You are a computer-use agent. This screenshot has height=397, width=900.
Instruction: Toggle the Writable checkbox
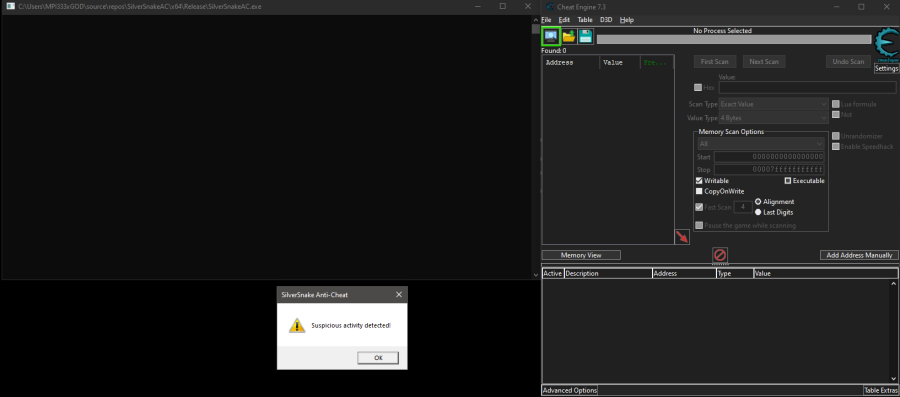(699, 181)
